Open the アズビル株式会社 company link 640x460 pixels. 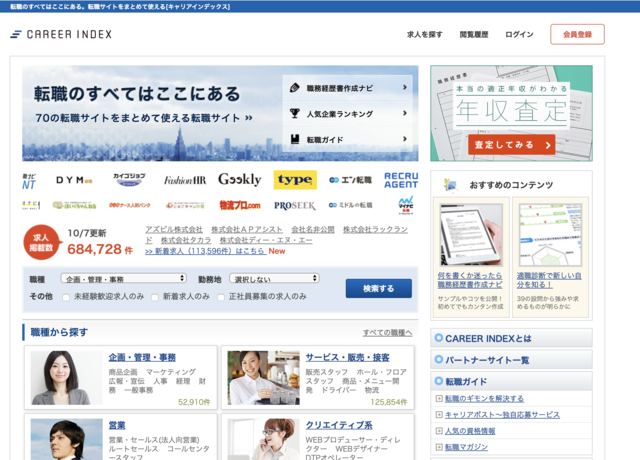[174, 229]
